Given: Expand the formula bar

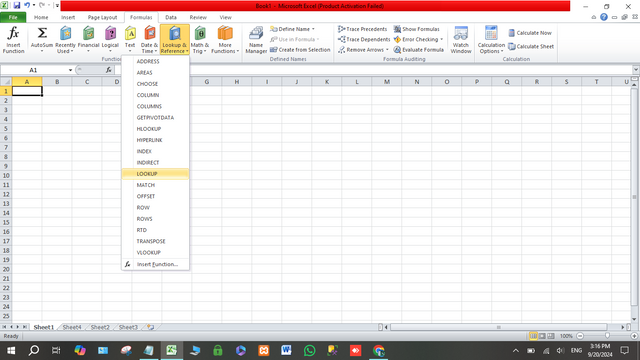Looking at the screenshot, I should 636,70.
